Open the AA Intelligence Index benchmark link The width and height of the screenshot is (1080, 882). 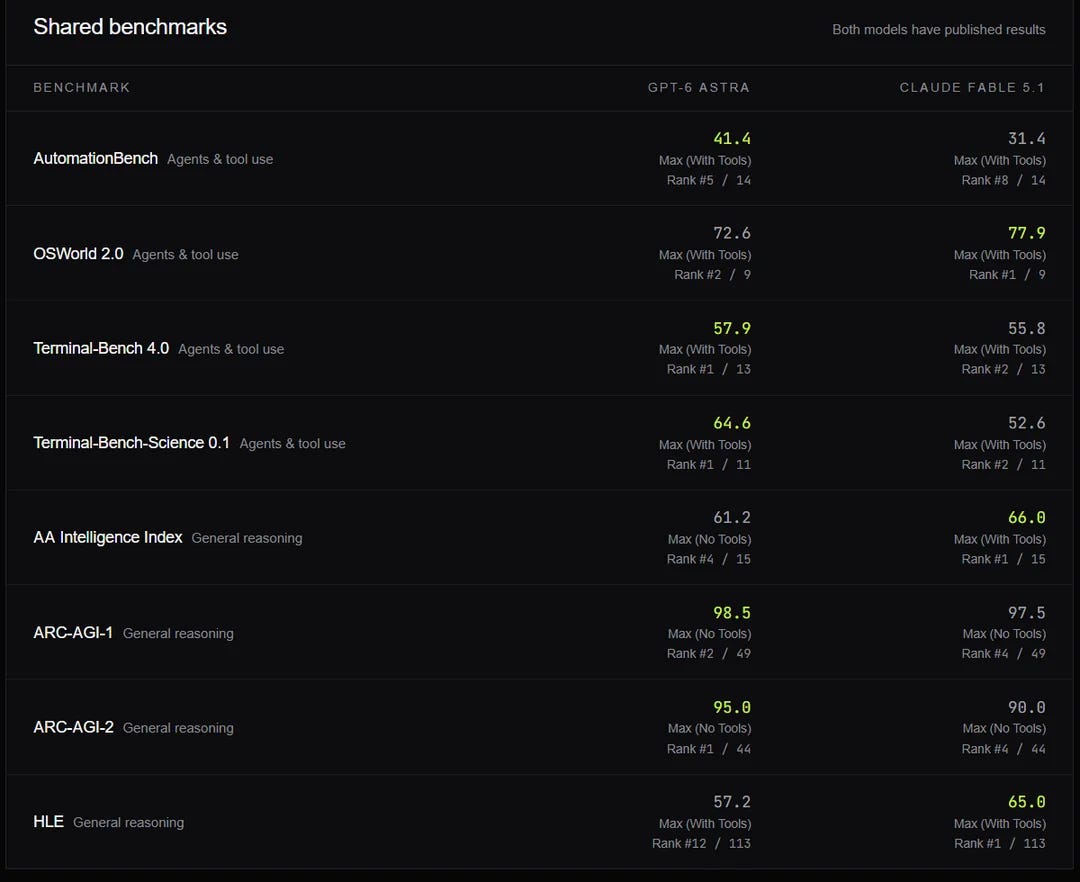[x=108, y=537]
